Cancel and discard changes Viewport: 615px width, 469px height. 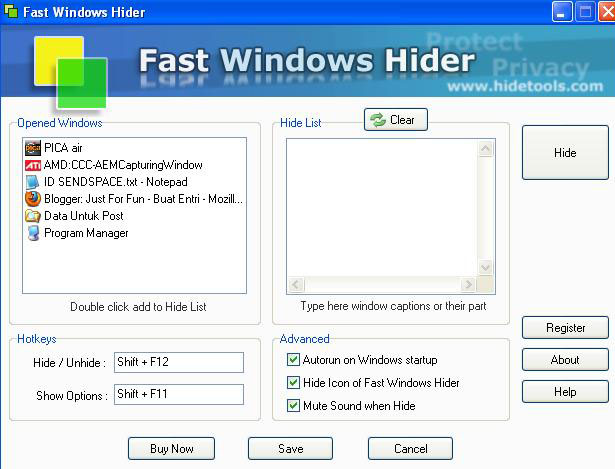click(410, 449)
